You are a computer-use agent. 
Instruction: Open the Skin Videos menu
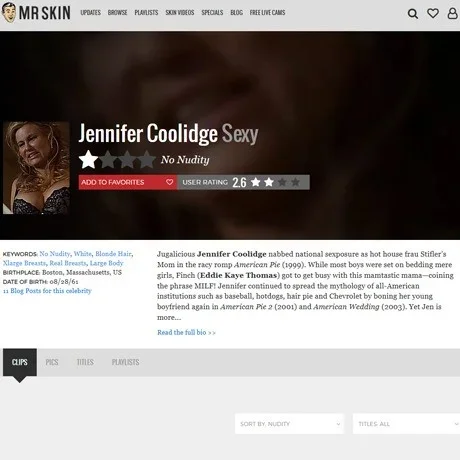point(180,13)
